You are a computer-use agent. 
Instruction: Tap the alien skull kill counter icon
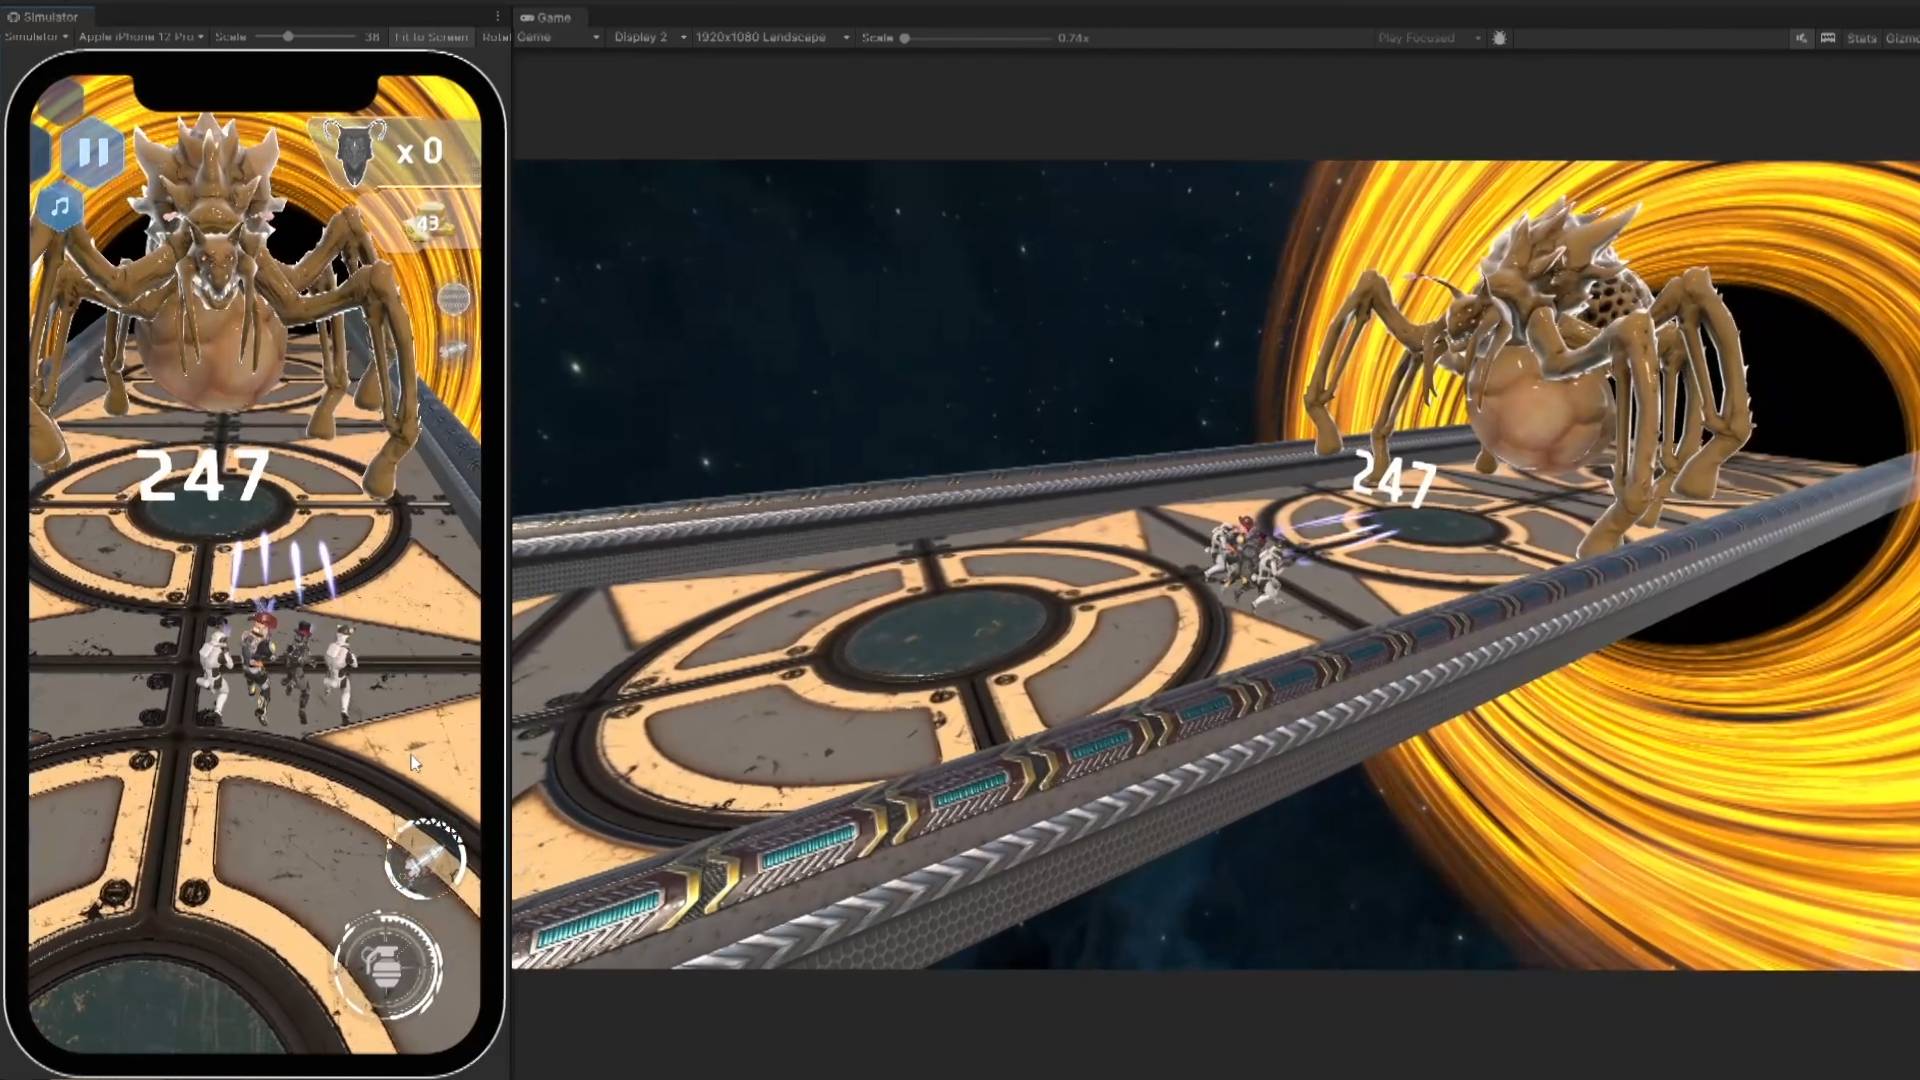[354, 153]
